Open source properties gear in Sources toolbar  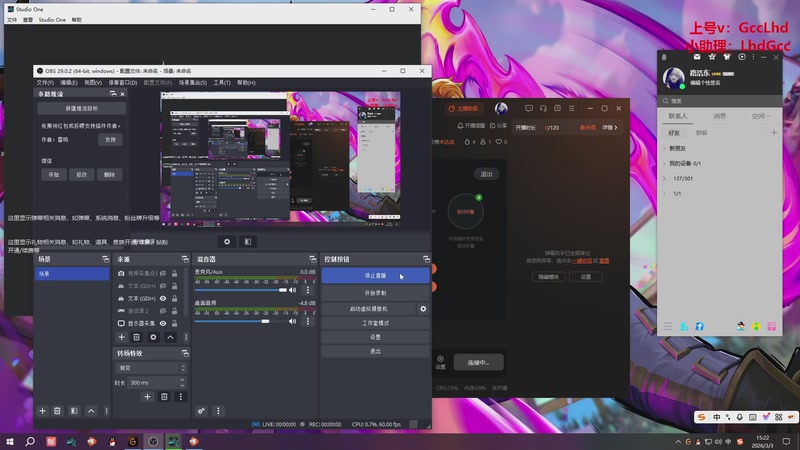[153, 337]
